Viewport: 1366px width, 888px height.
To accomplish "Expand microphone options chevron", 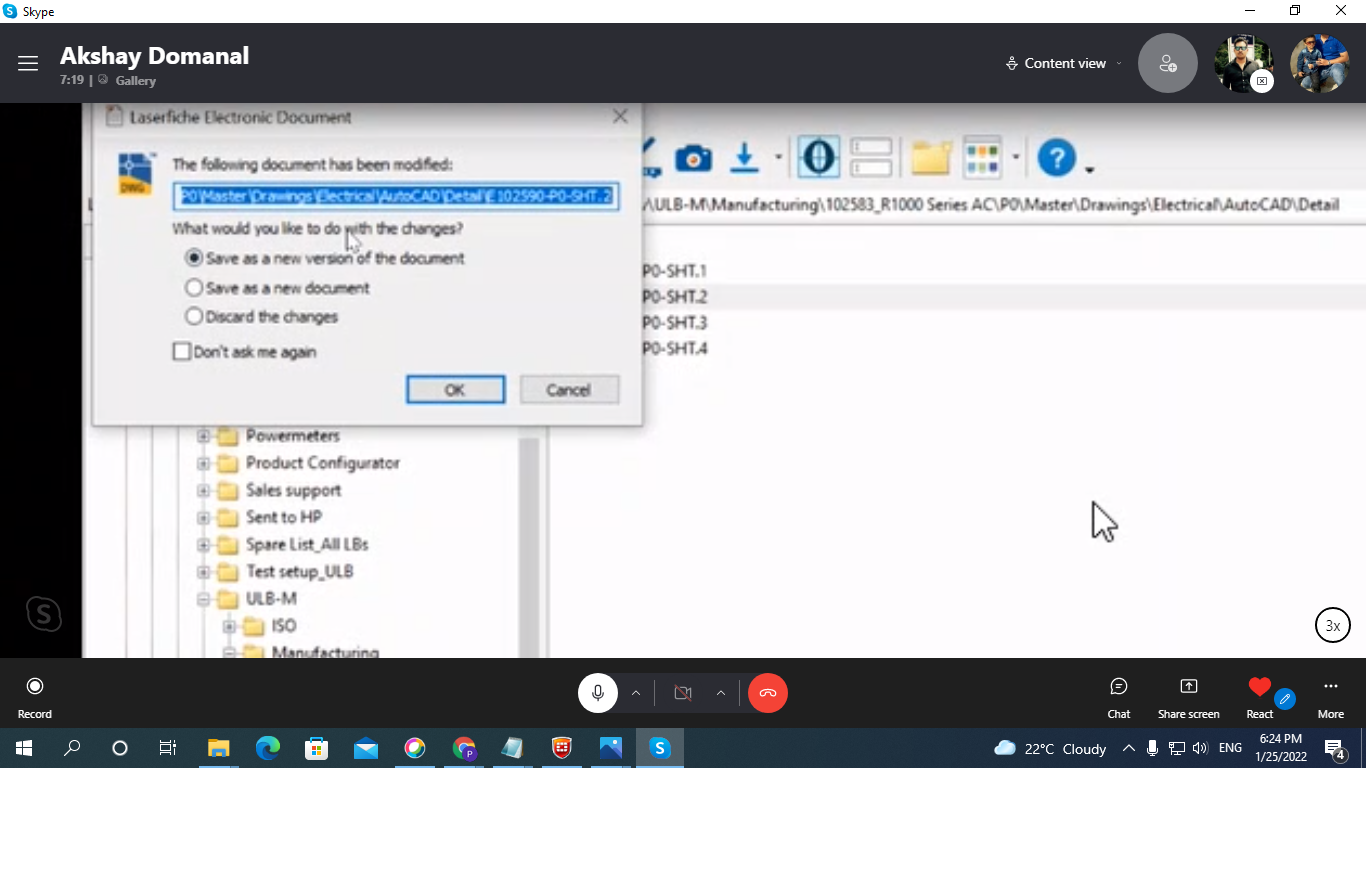I will click(636, 693).
